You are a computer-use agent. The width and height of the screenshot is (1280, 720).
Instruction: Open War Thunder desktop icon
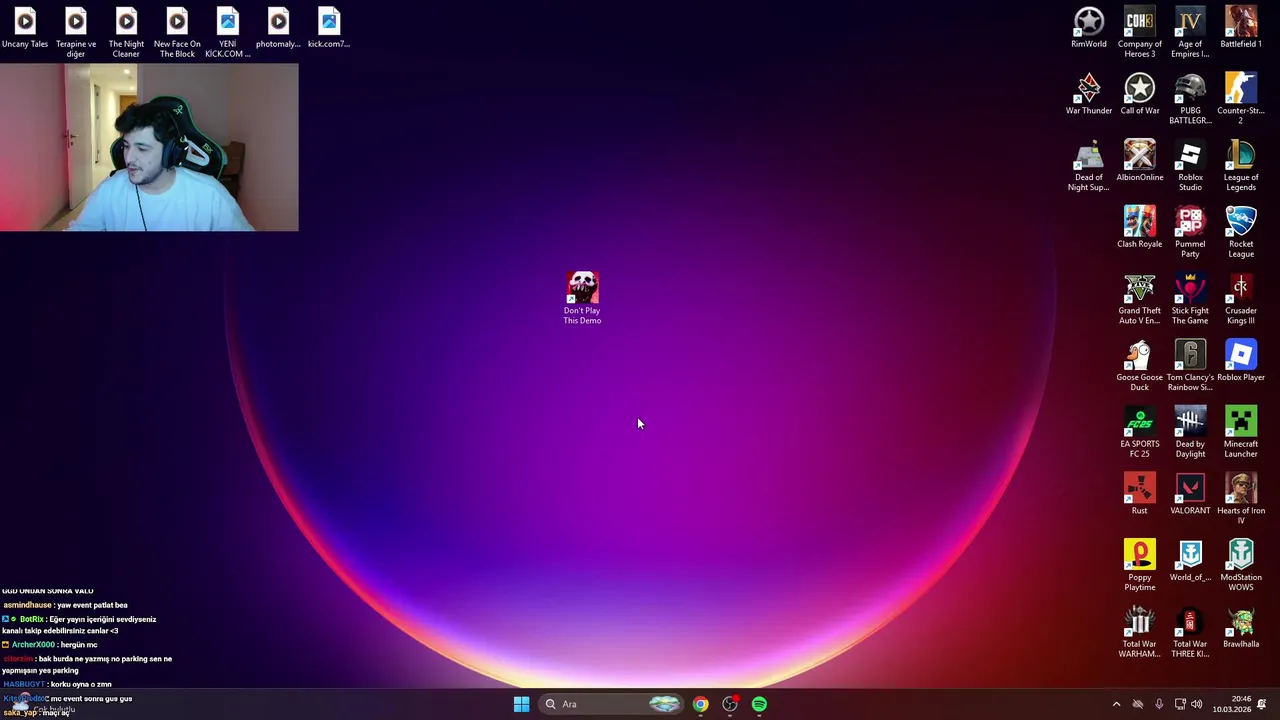[1089, 94]
